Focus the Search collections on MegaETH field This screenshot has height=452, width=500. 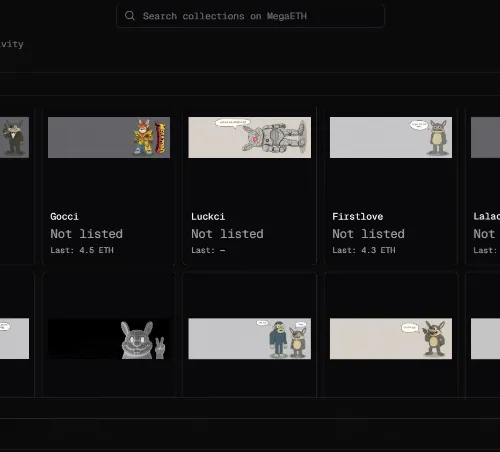[250, 16]
